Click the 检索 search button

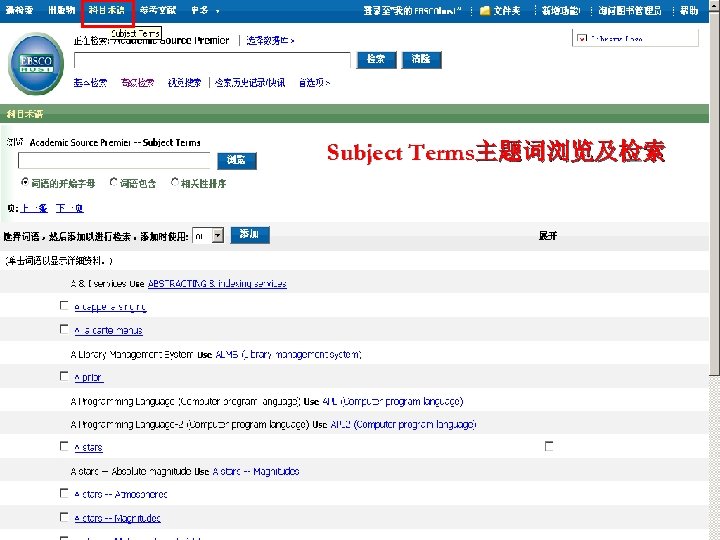click(x=377, y=60)
